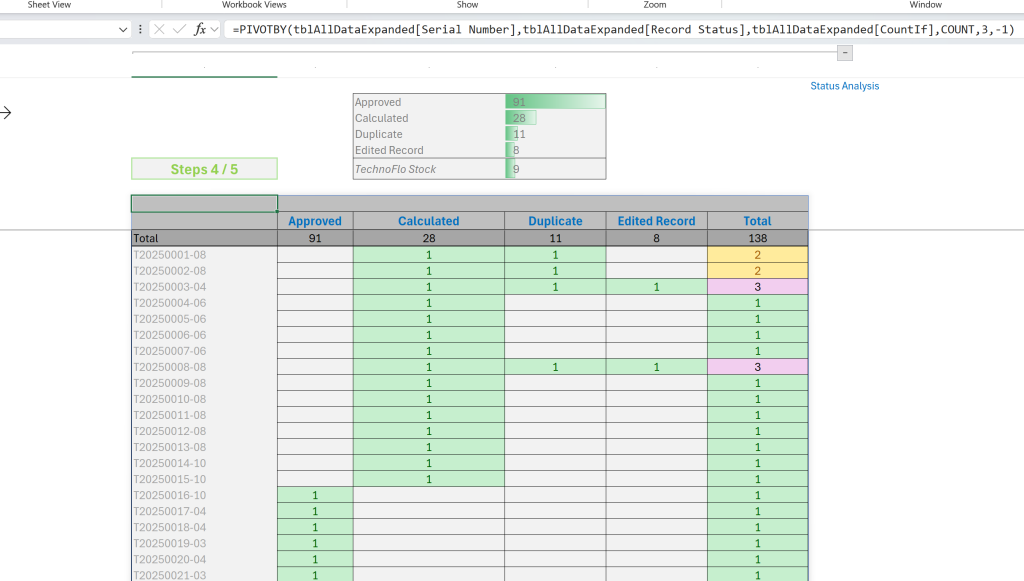Select serial number T20250006-06
The width and height of the screenshot is (1024, 581).
click(204, 335)
